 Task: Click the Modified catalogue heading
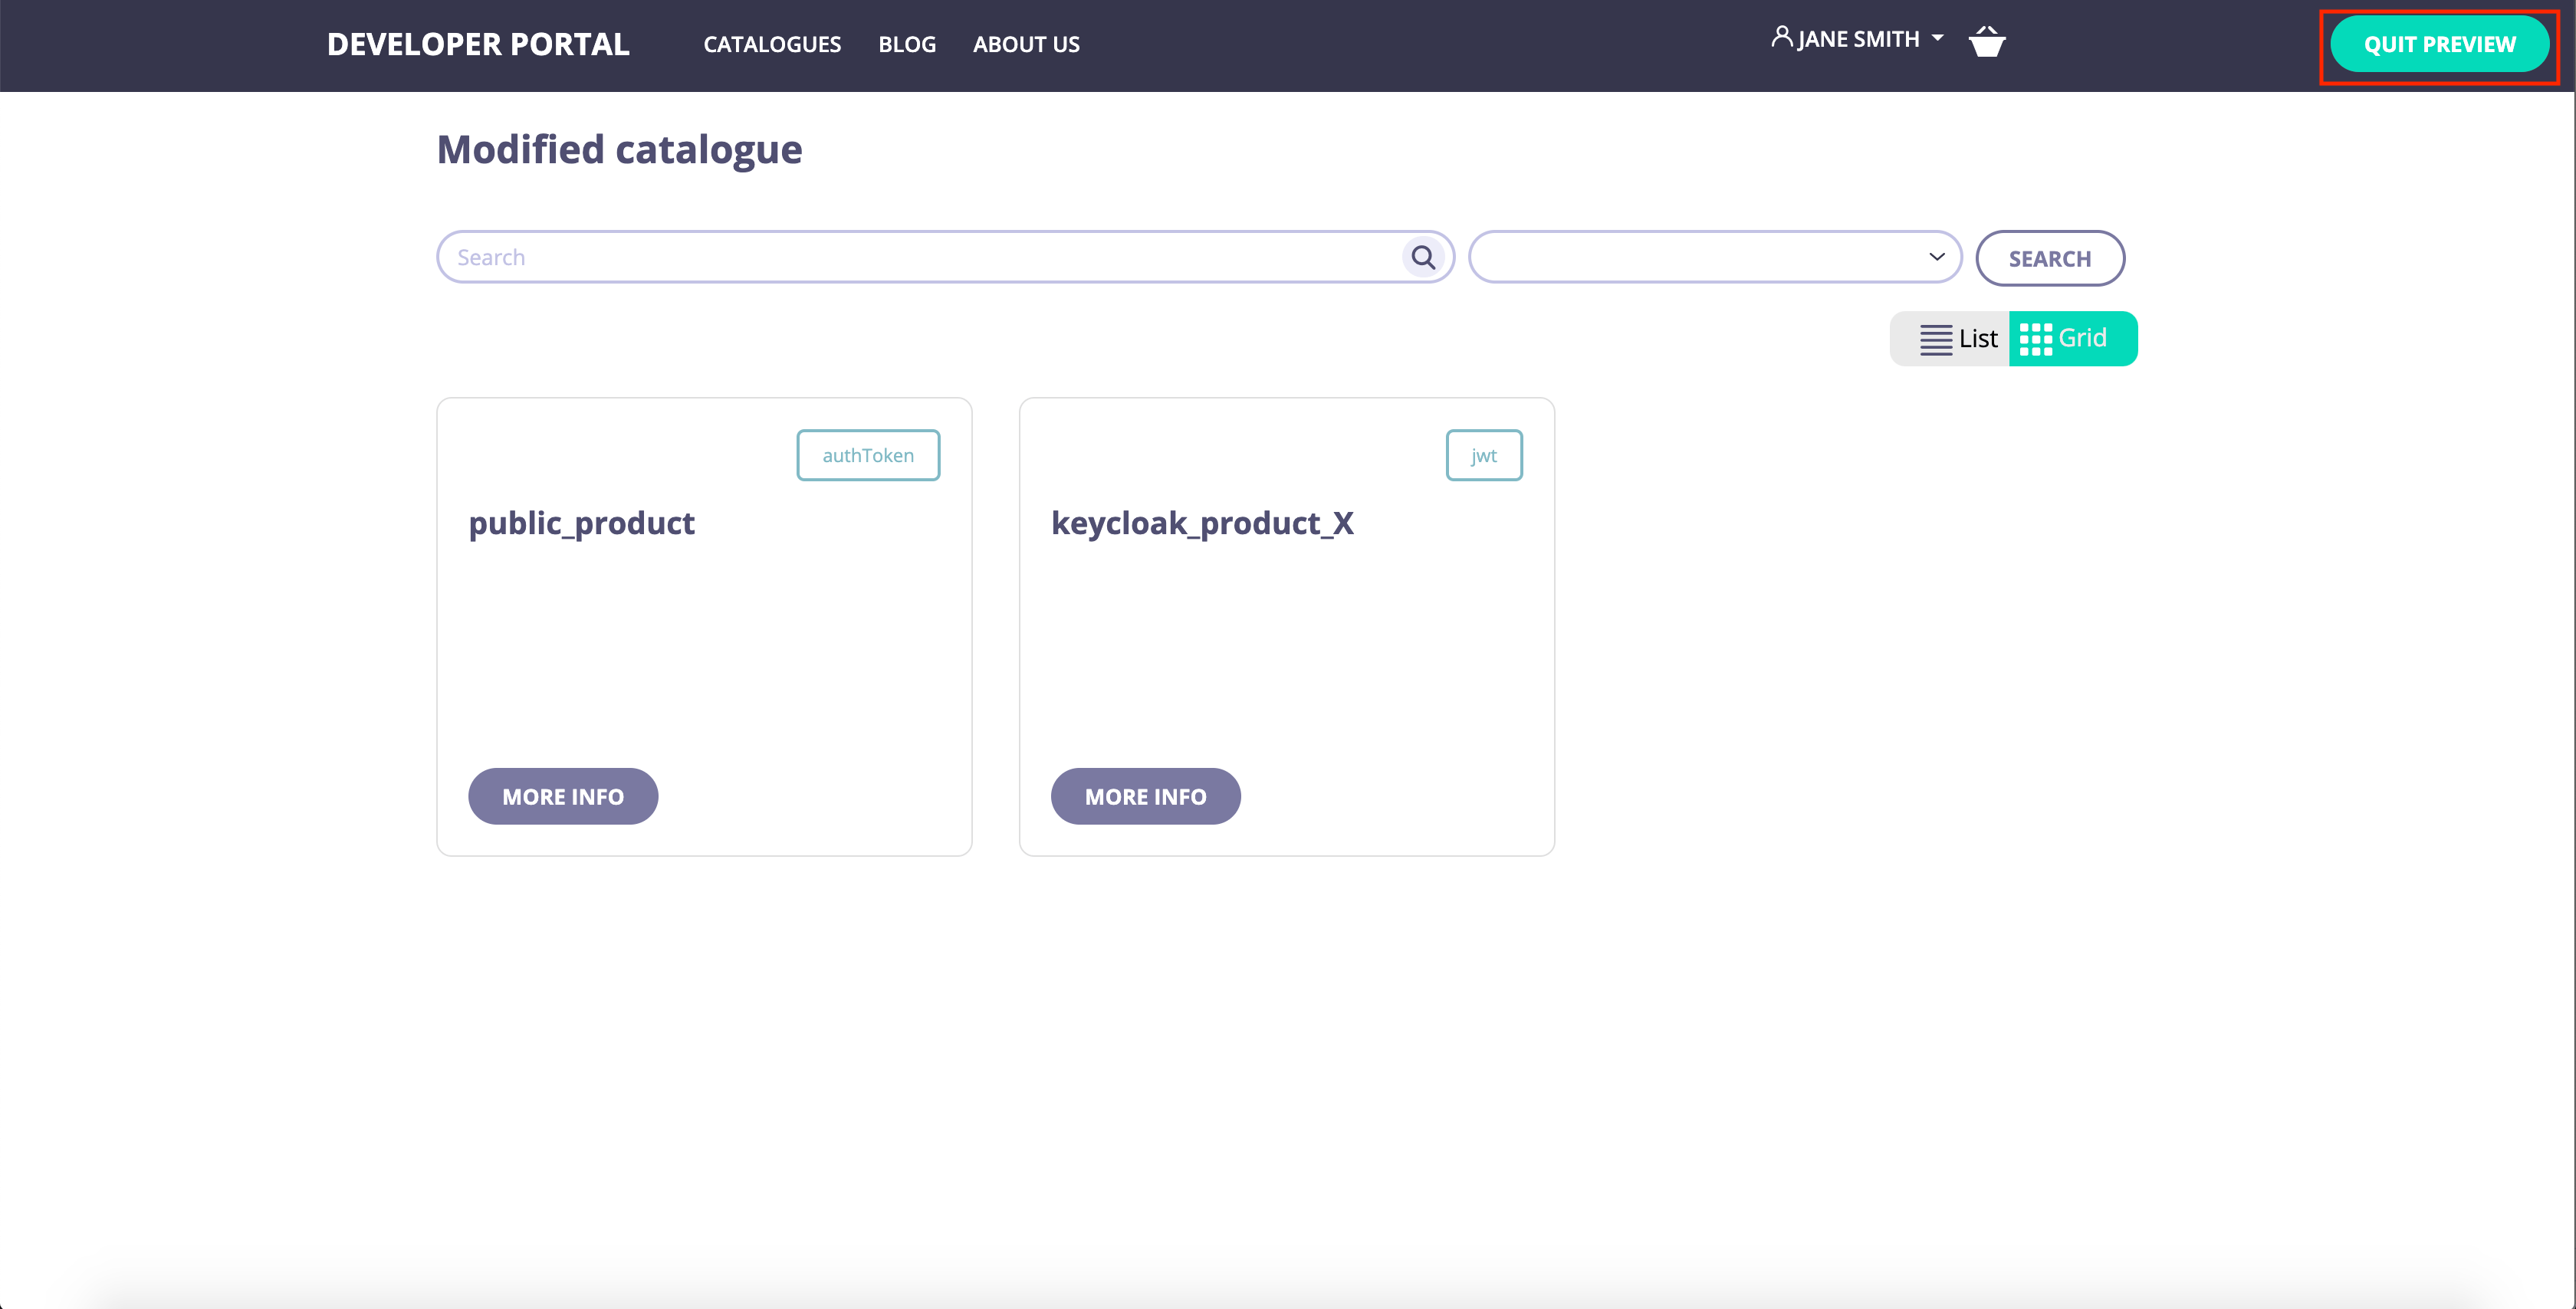[619, 150]
